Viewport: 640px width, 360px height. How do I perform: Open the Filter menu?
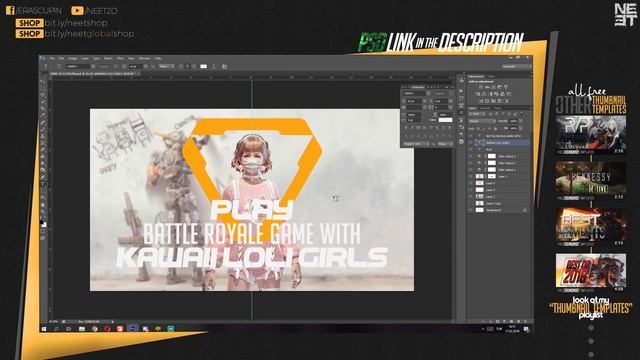pyautogui.click(x=120, y=58)
